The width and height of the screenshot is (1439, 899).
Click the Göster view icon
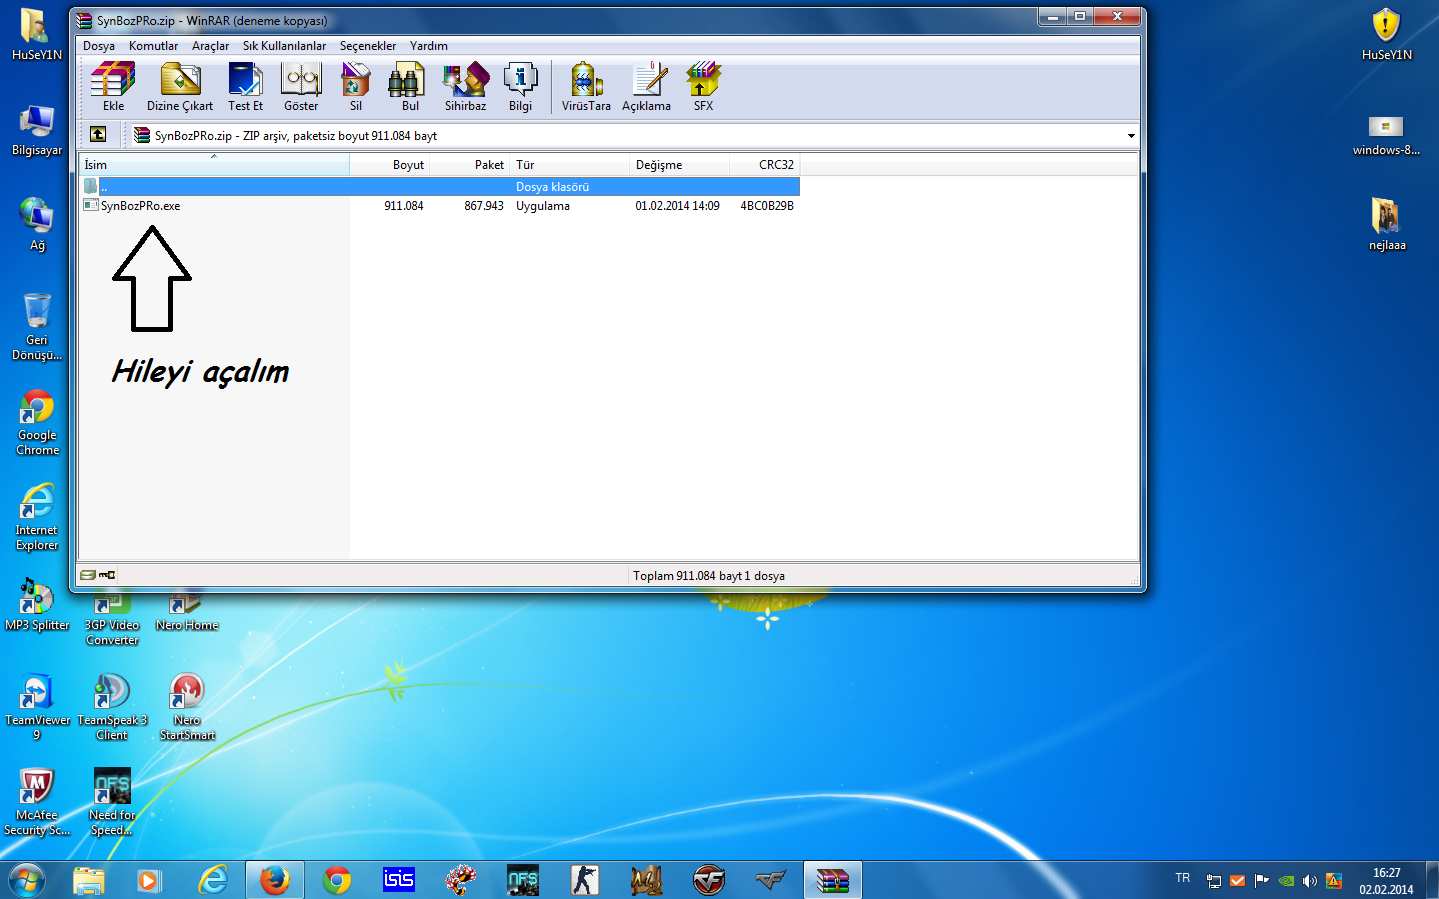(301, 87)
